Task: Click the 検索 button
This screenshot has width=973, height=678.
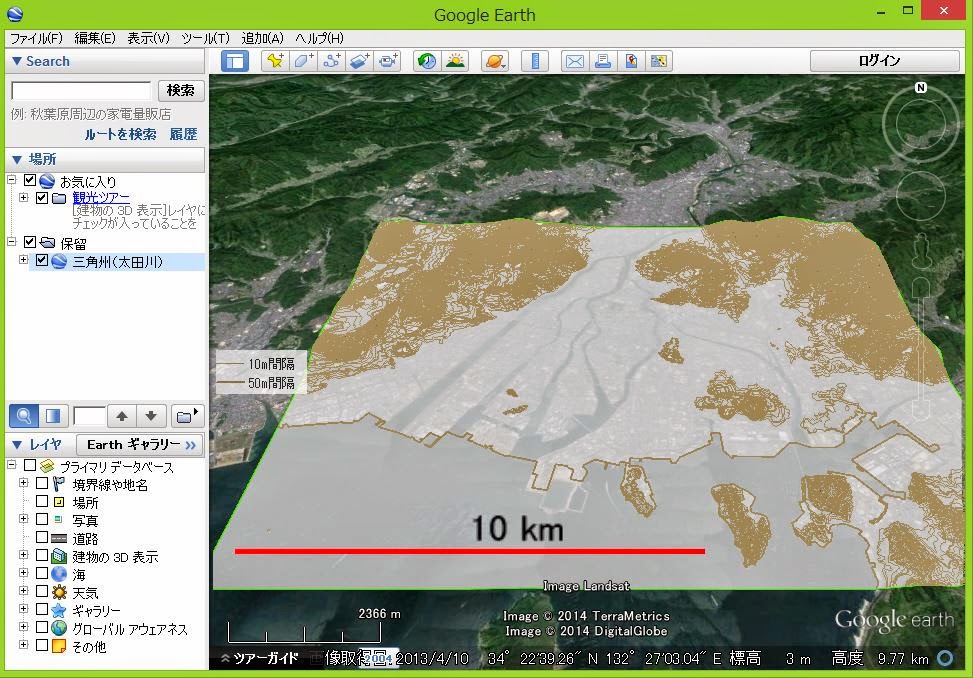Action: [181, 91]
